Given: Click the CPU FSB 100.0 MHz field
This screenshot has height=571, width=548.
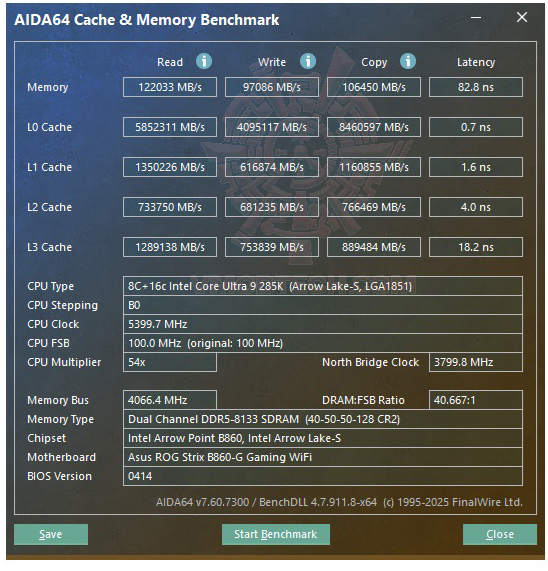Looking at the screenshot, I should point(323,343).
